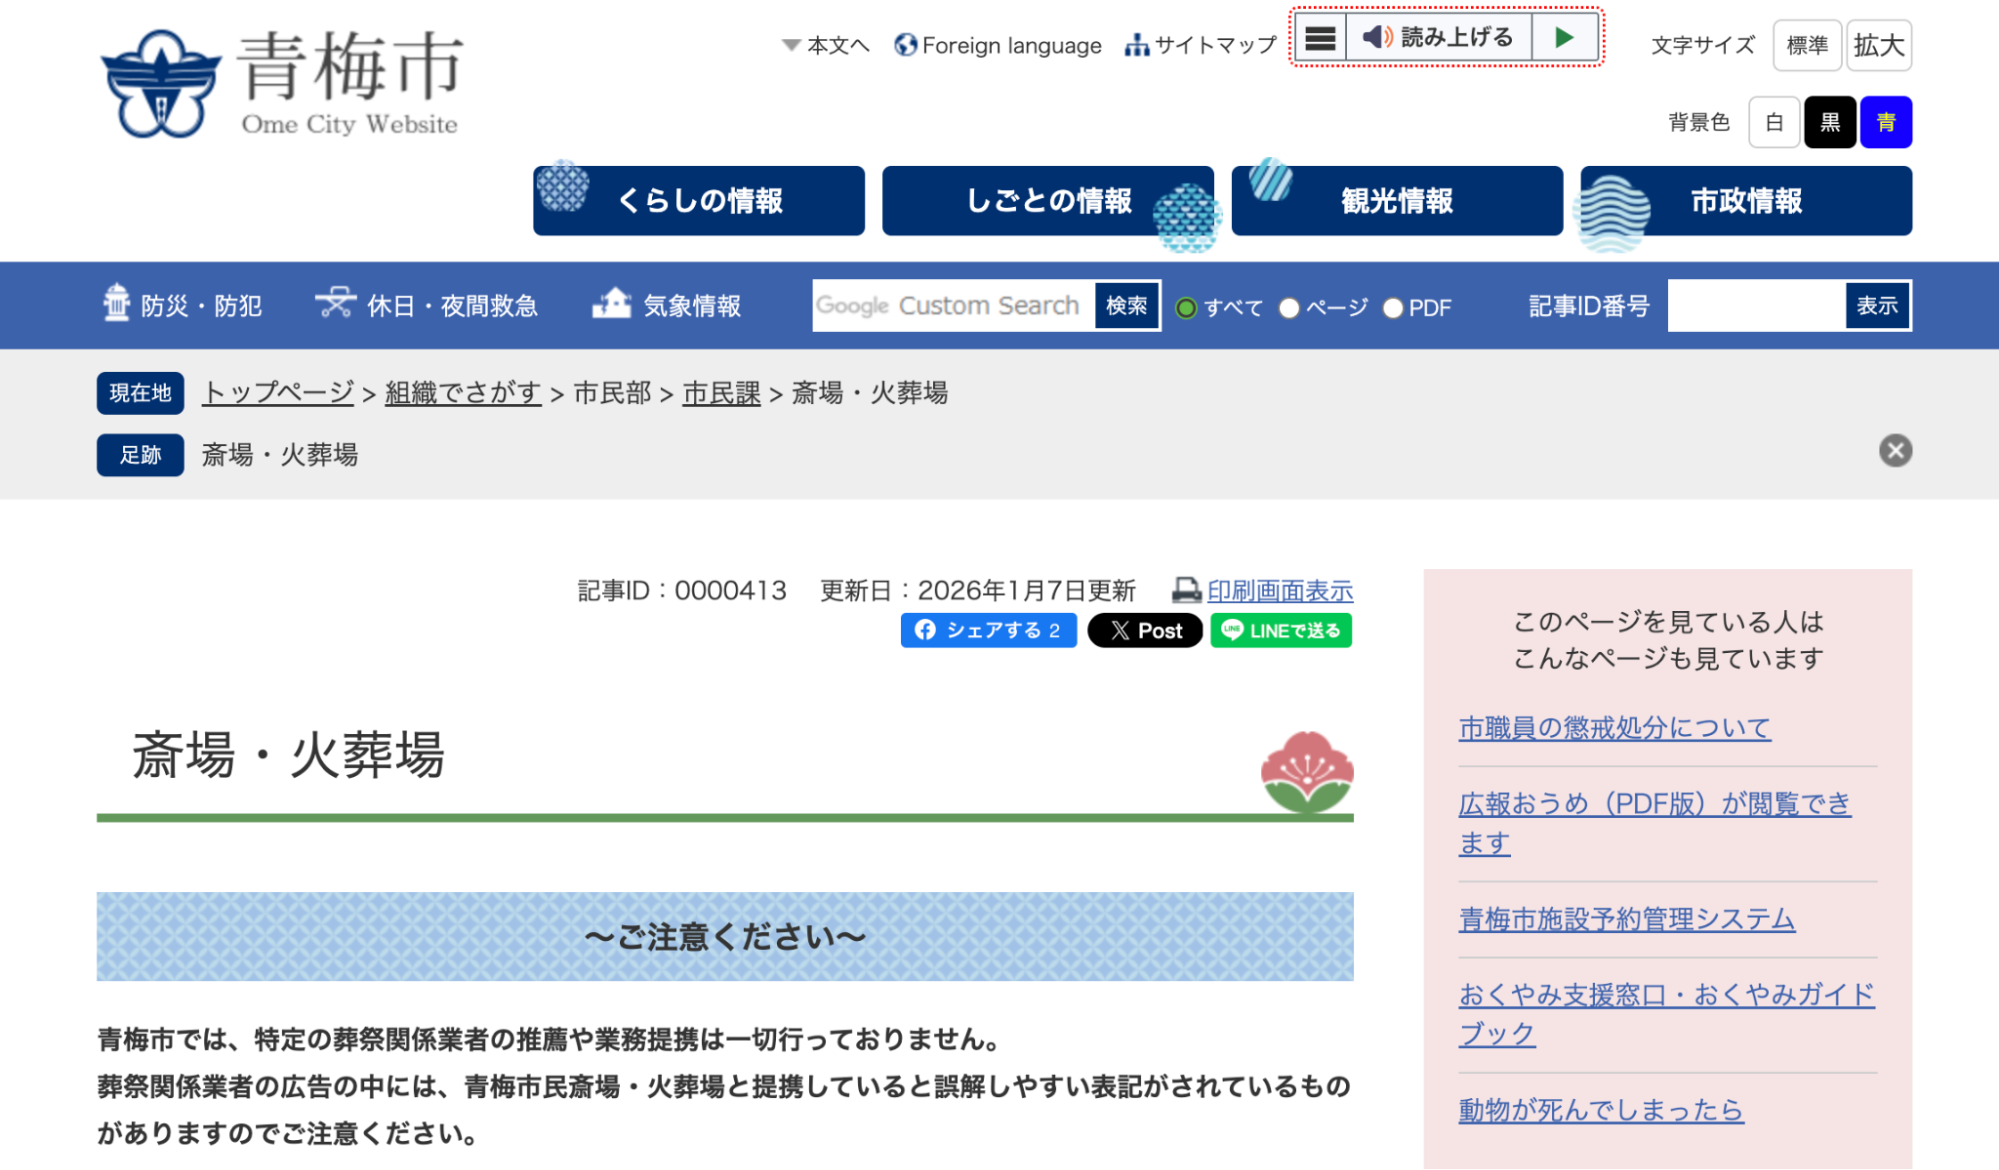Select 防災・防犯 in the blue navigation bar
Image resolution: width=1999 pixels, height=1170 pixels.
183,306
